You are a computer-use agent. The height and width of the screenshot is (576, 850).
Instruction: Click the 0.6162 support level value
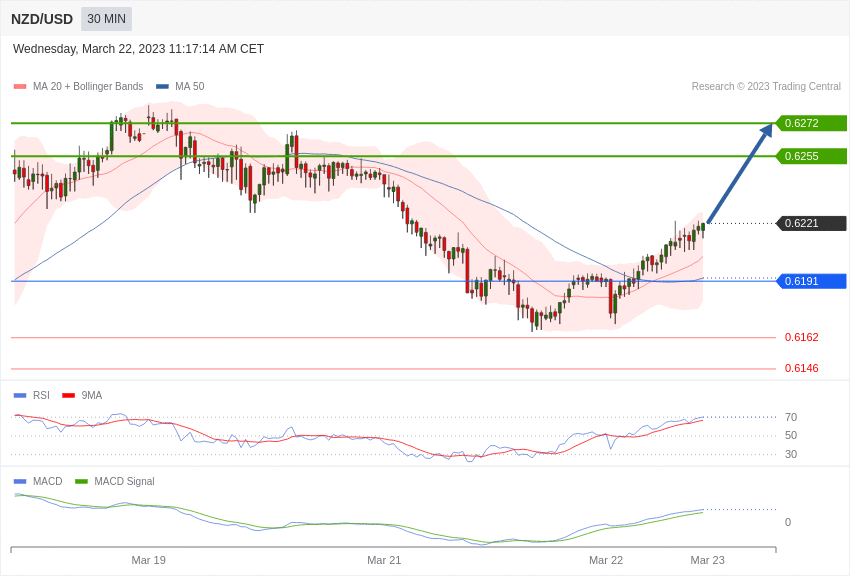tap(802, 337)
